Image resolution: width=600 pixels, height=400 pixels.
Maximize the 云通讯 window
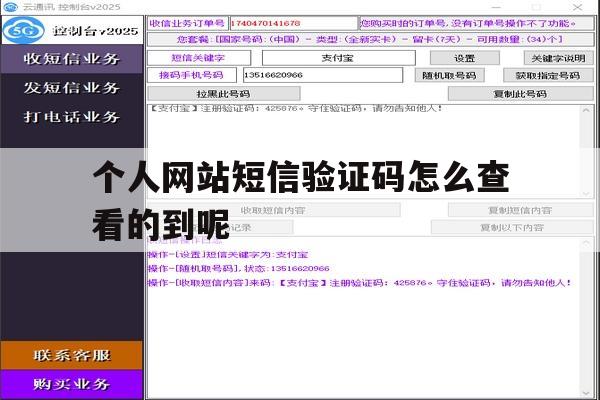pyautogui.click(x=536, y=7)
